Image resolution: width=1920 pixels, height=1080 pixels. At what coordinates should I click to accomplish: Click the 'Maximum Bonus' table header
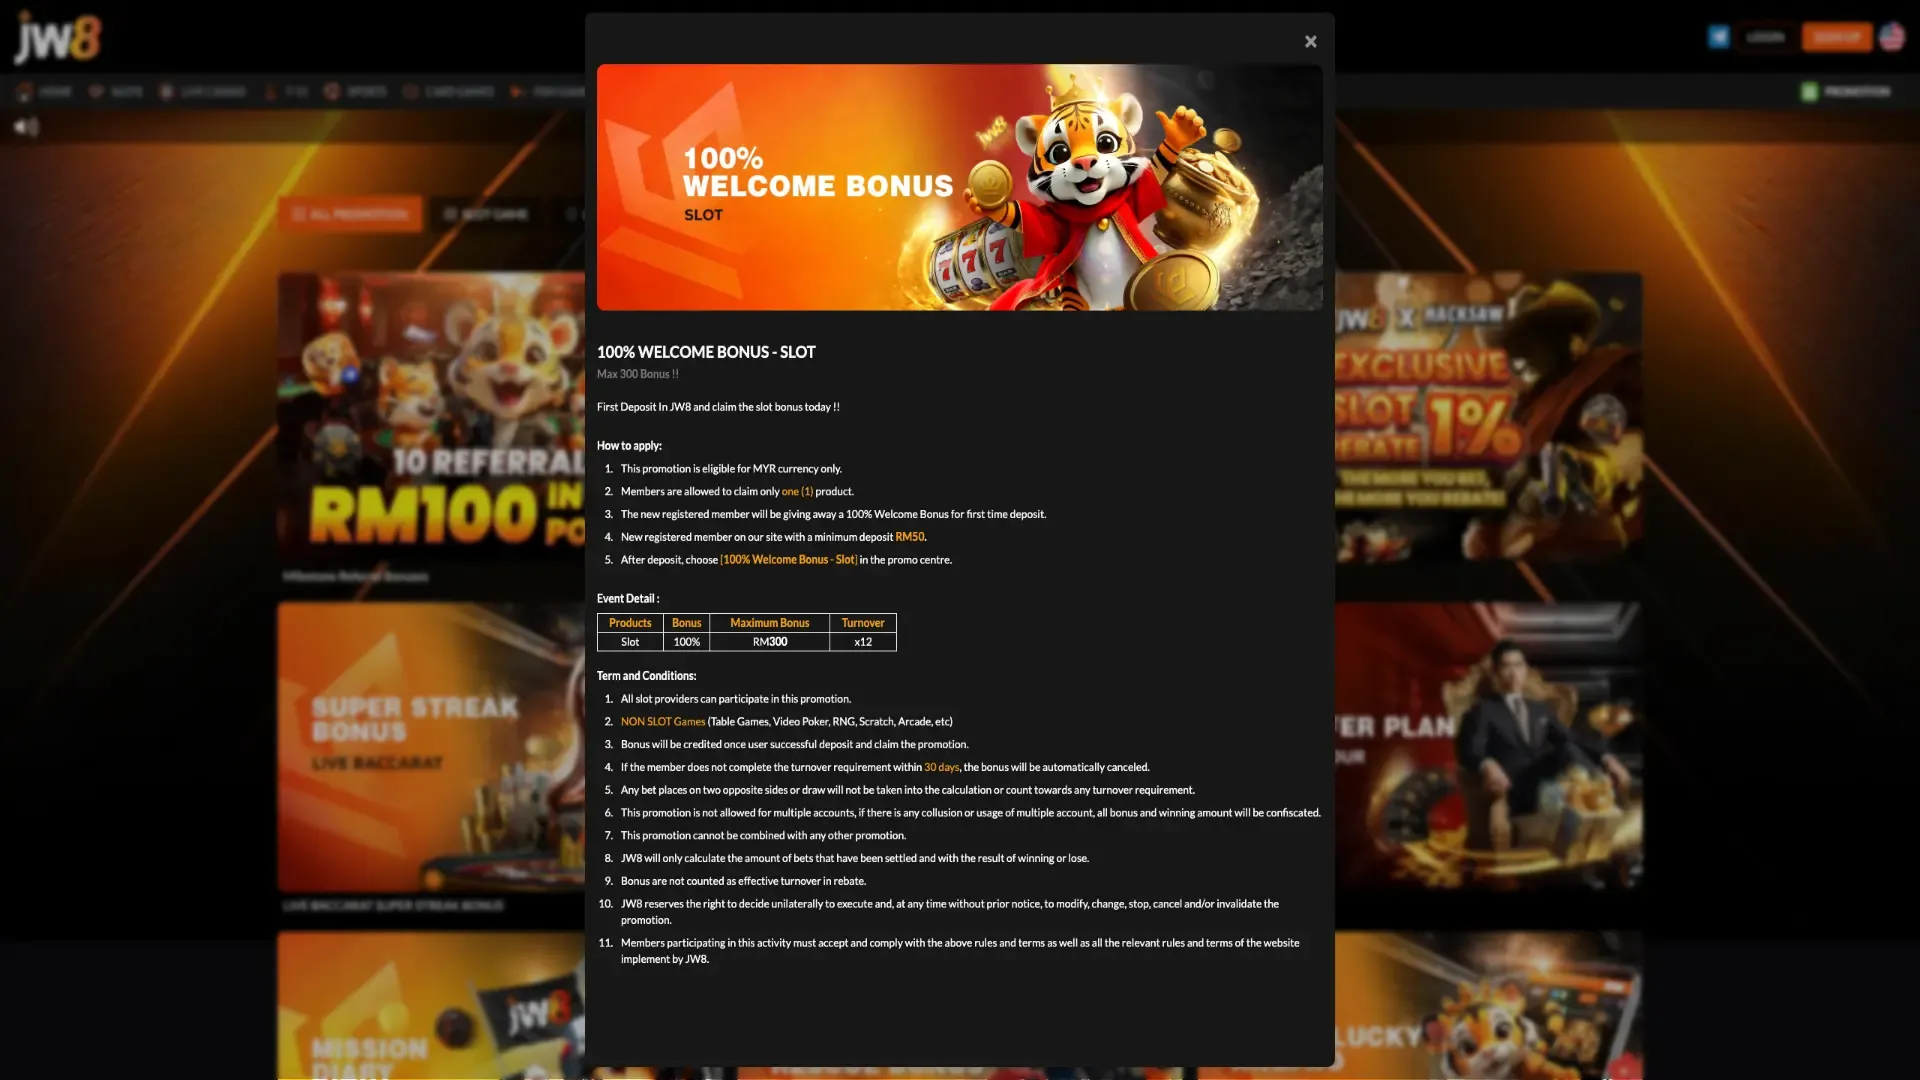(x=769, y=623)
